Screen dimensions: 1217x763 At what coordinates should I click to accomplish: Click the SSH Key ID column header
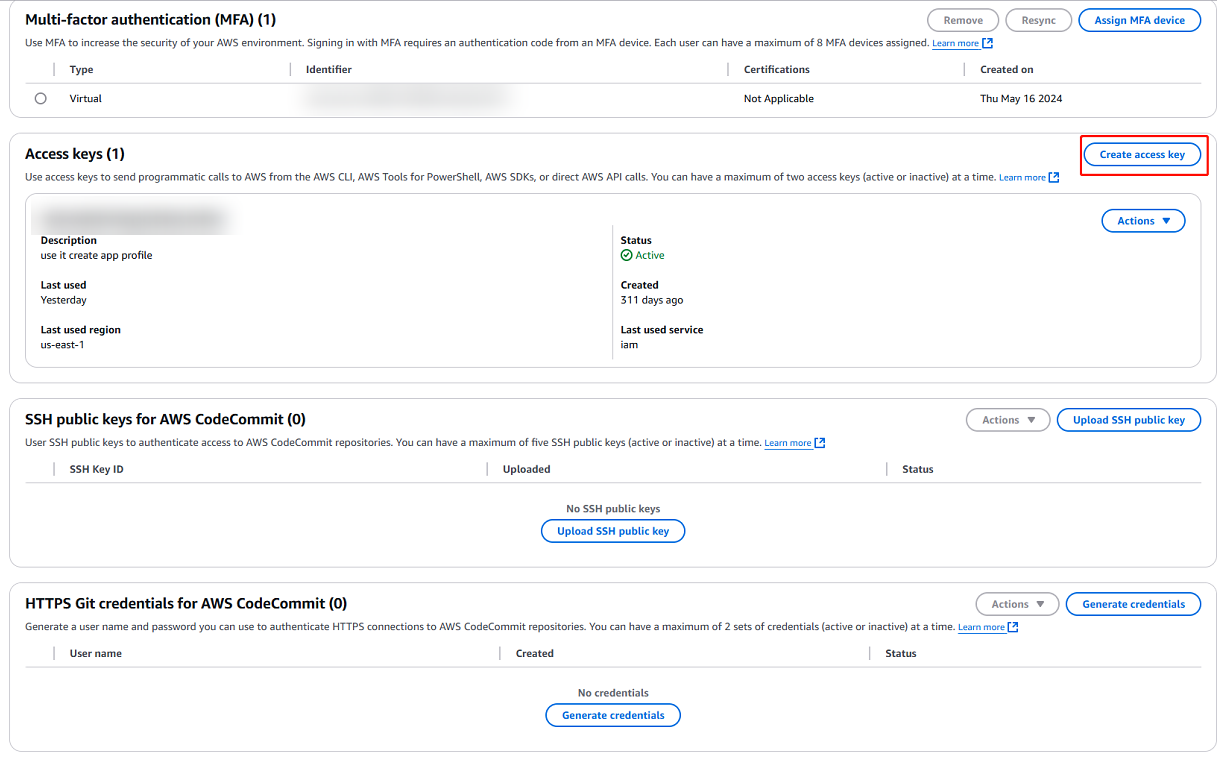(96, 469)
